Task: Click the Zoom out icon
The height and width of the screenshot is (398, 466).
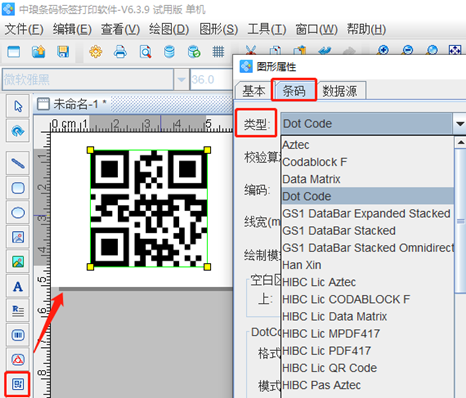Action: [x=408, y=50]
